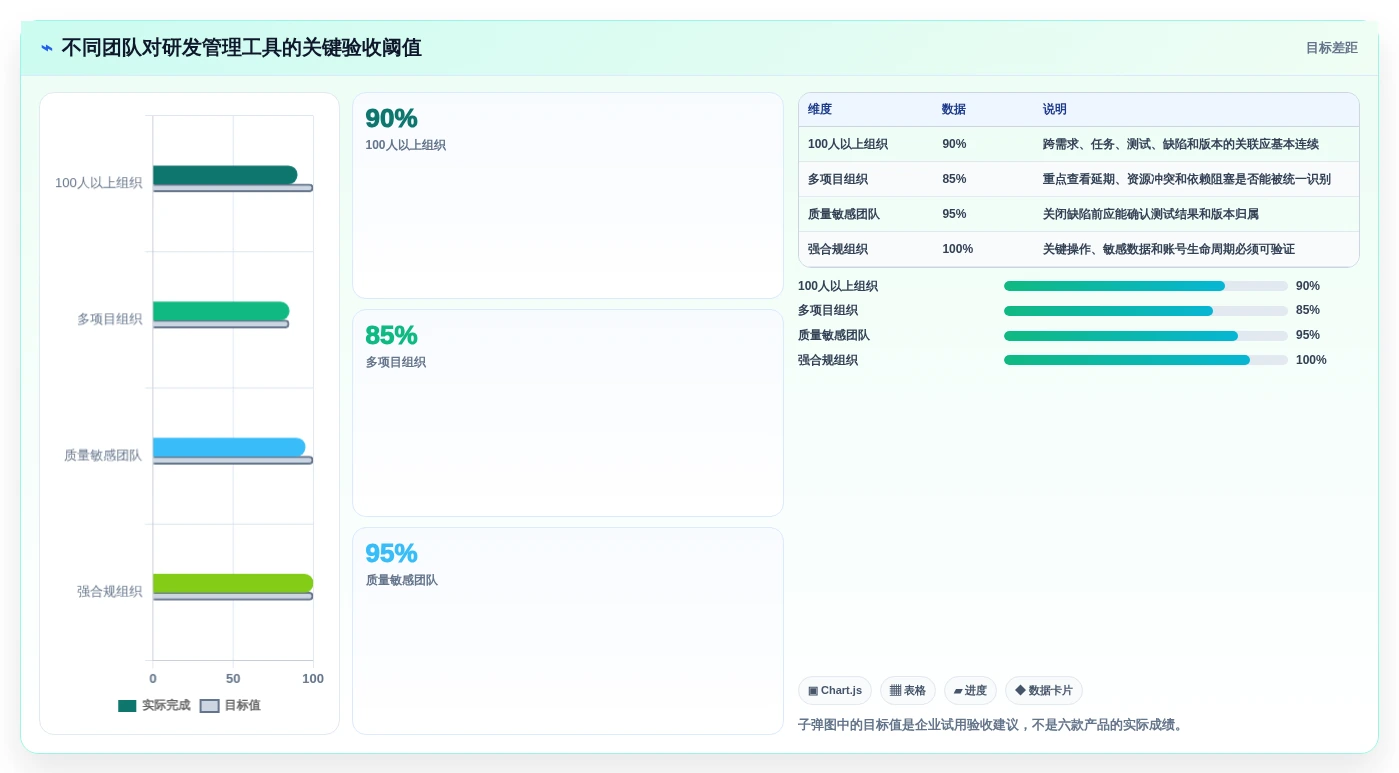Click the 50 tick label on chart axis
This screenshot has height=773, width=1399.
[x=233, y=679]
